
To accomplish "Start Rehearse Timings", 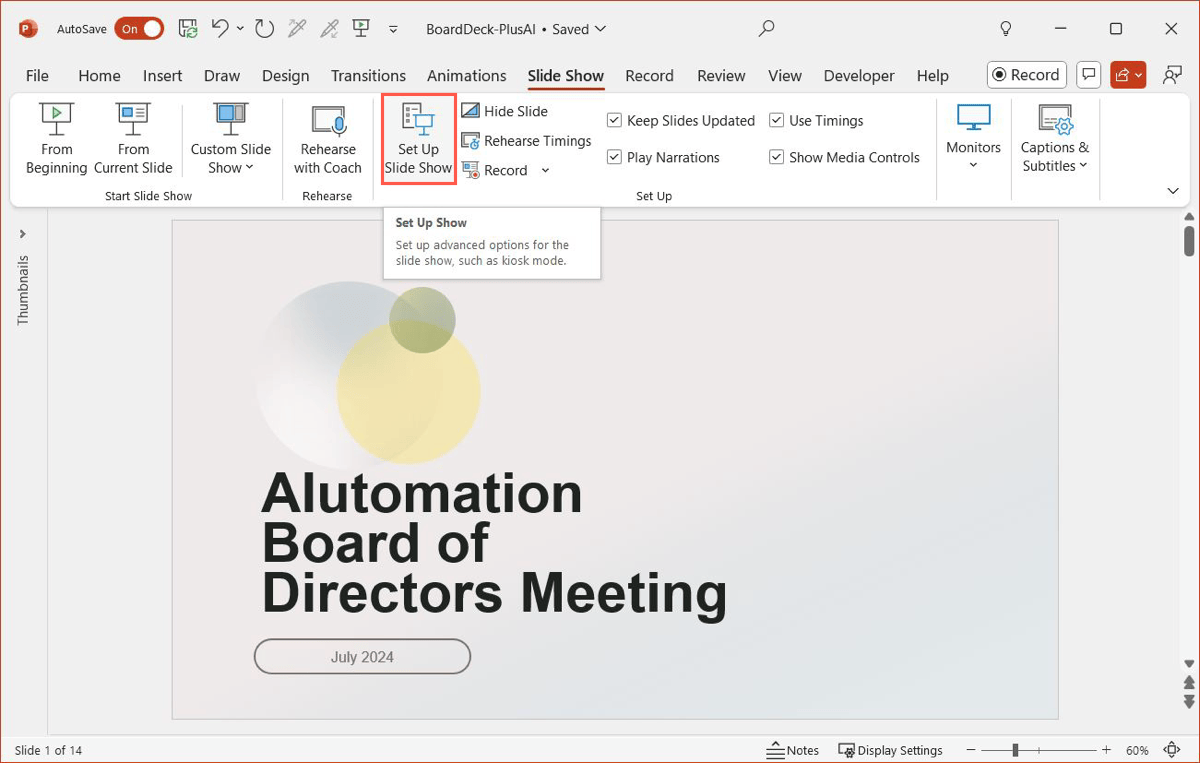I will (x=527, y=141).
